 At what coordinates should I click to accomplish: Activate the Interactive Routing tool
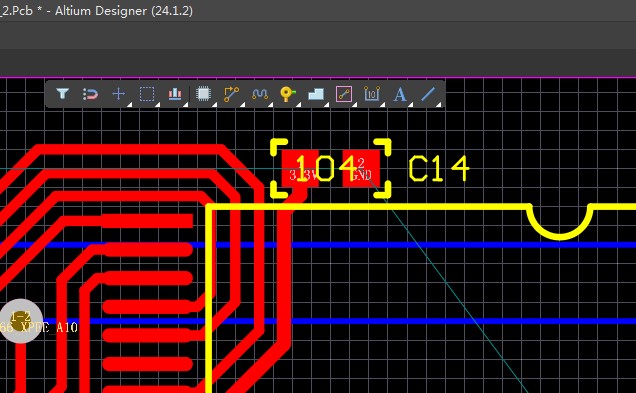coord(231,94)
